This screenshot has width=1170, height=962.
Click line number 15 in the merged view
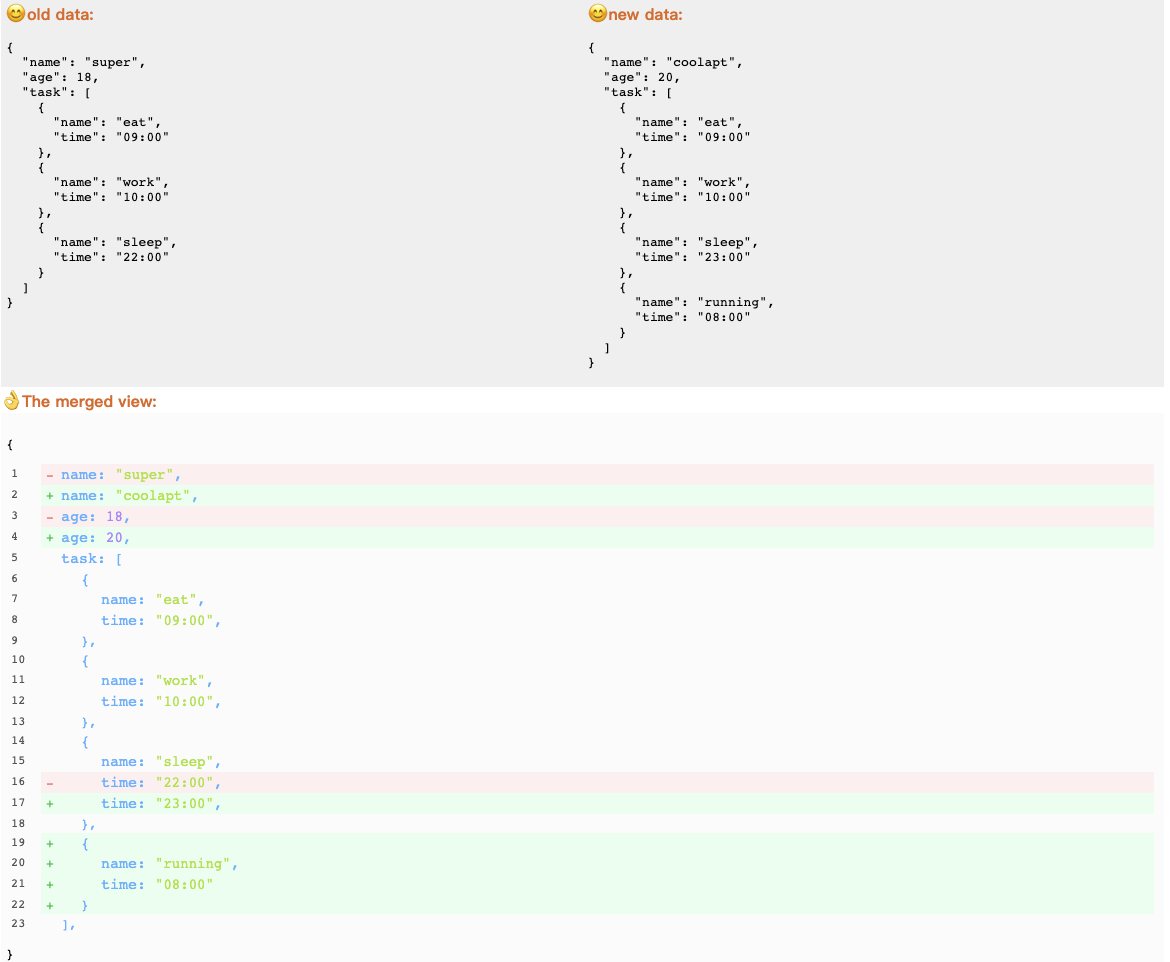pos(17,761)
